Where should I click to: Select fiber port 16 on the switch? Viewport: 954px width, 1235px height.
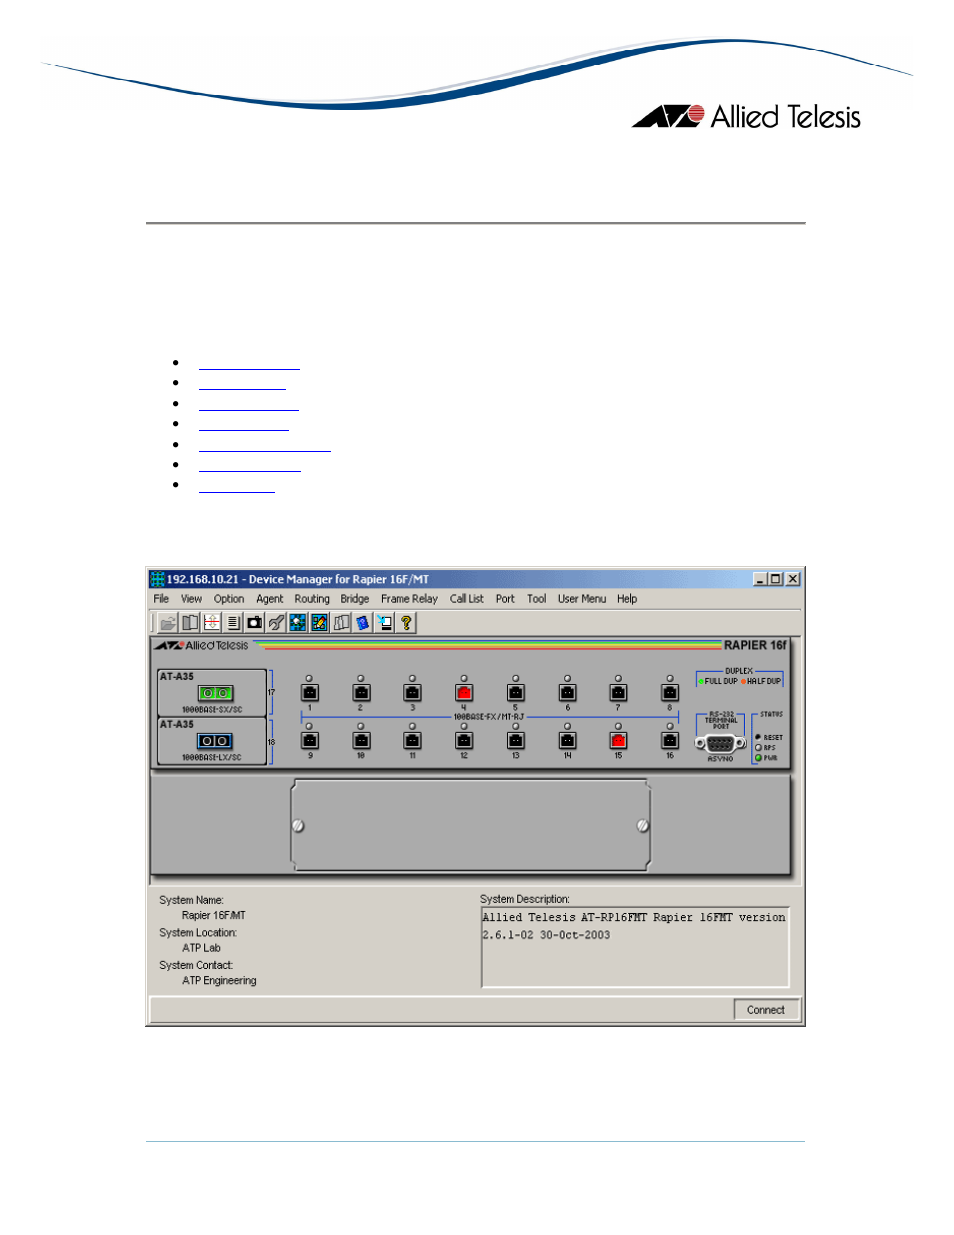670,740
